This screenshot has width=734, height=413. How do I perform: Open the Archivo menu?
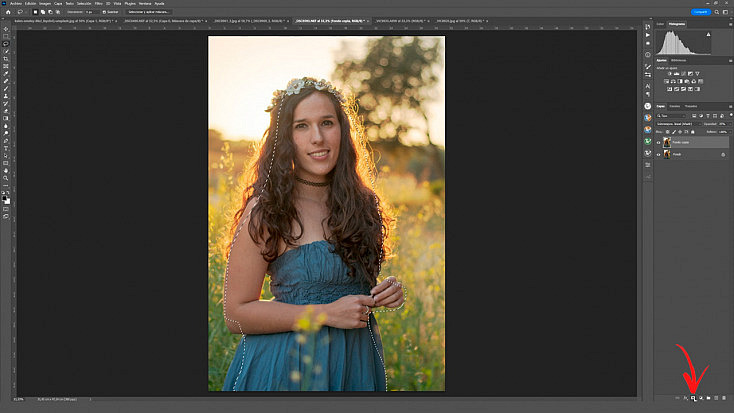tap(16, 3)
